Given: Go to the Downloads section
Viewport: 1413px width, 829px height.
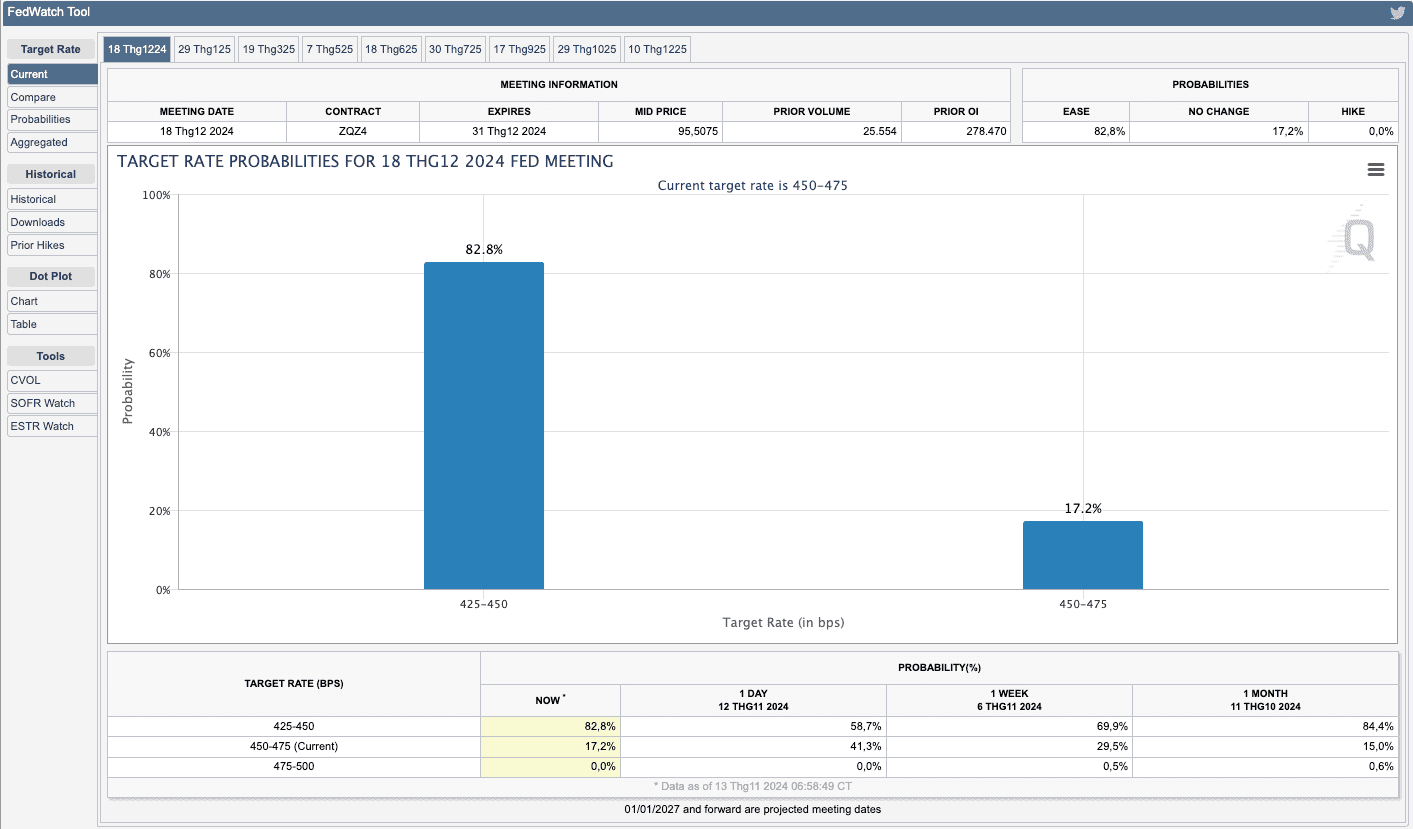Looking at the screenshot, I should pos(52,222).
